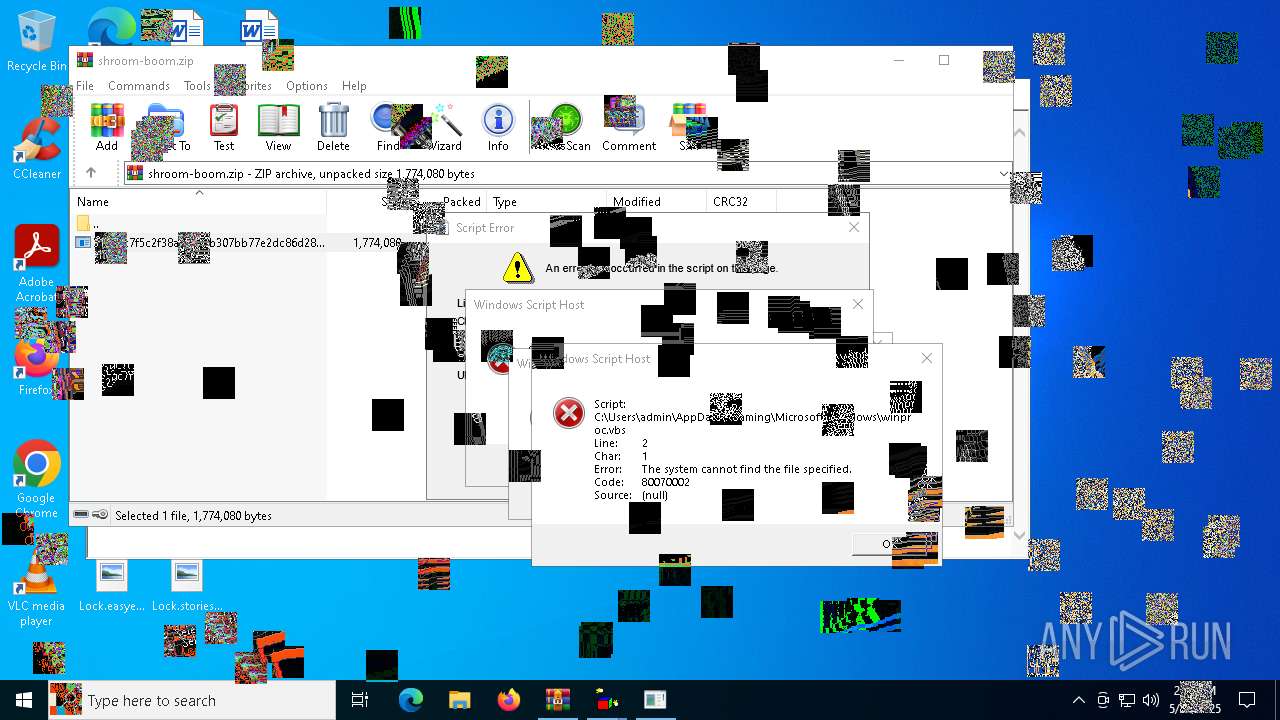The image size is (1280, 720).
Task: Open Adobe Acrobat desktop icon
Action: click(x=37, y=264)
